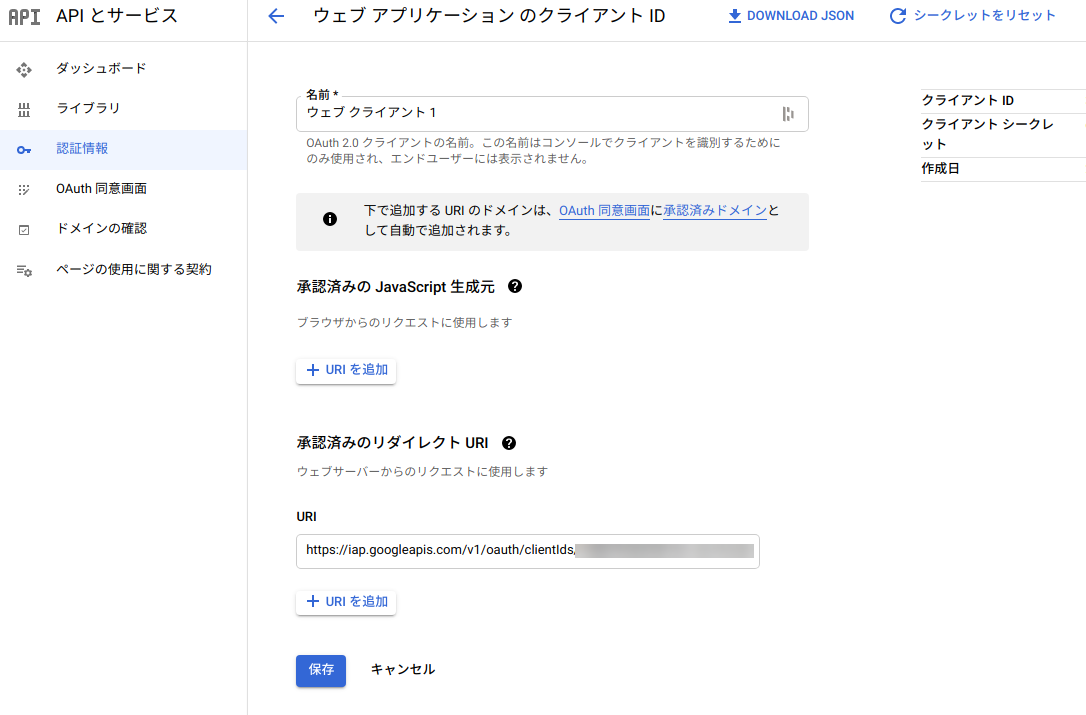Add a JavaScript origin URI

[x=345, y=369]
